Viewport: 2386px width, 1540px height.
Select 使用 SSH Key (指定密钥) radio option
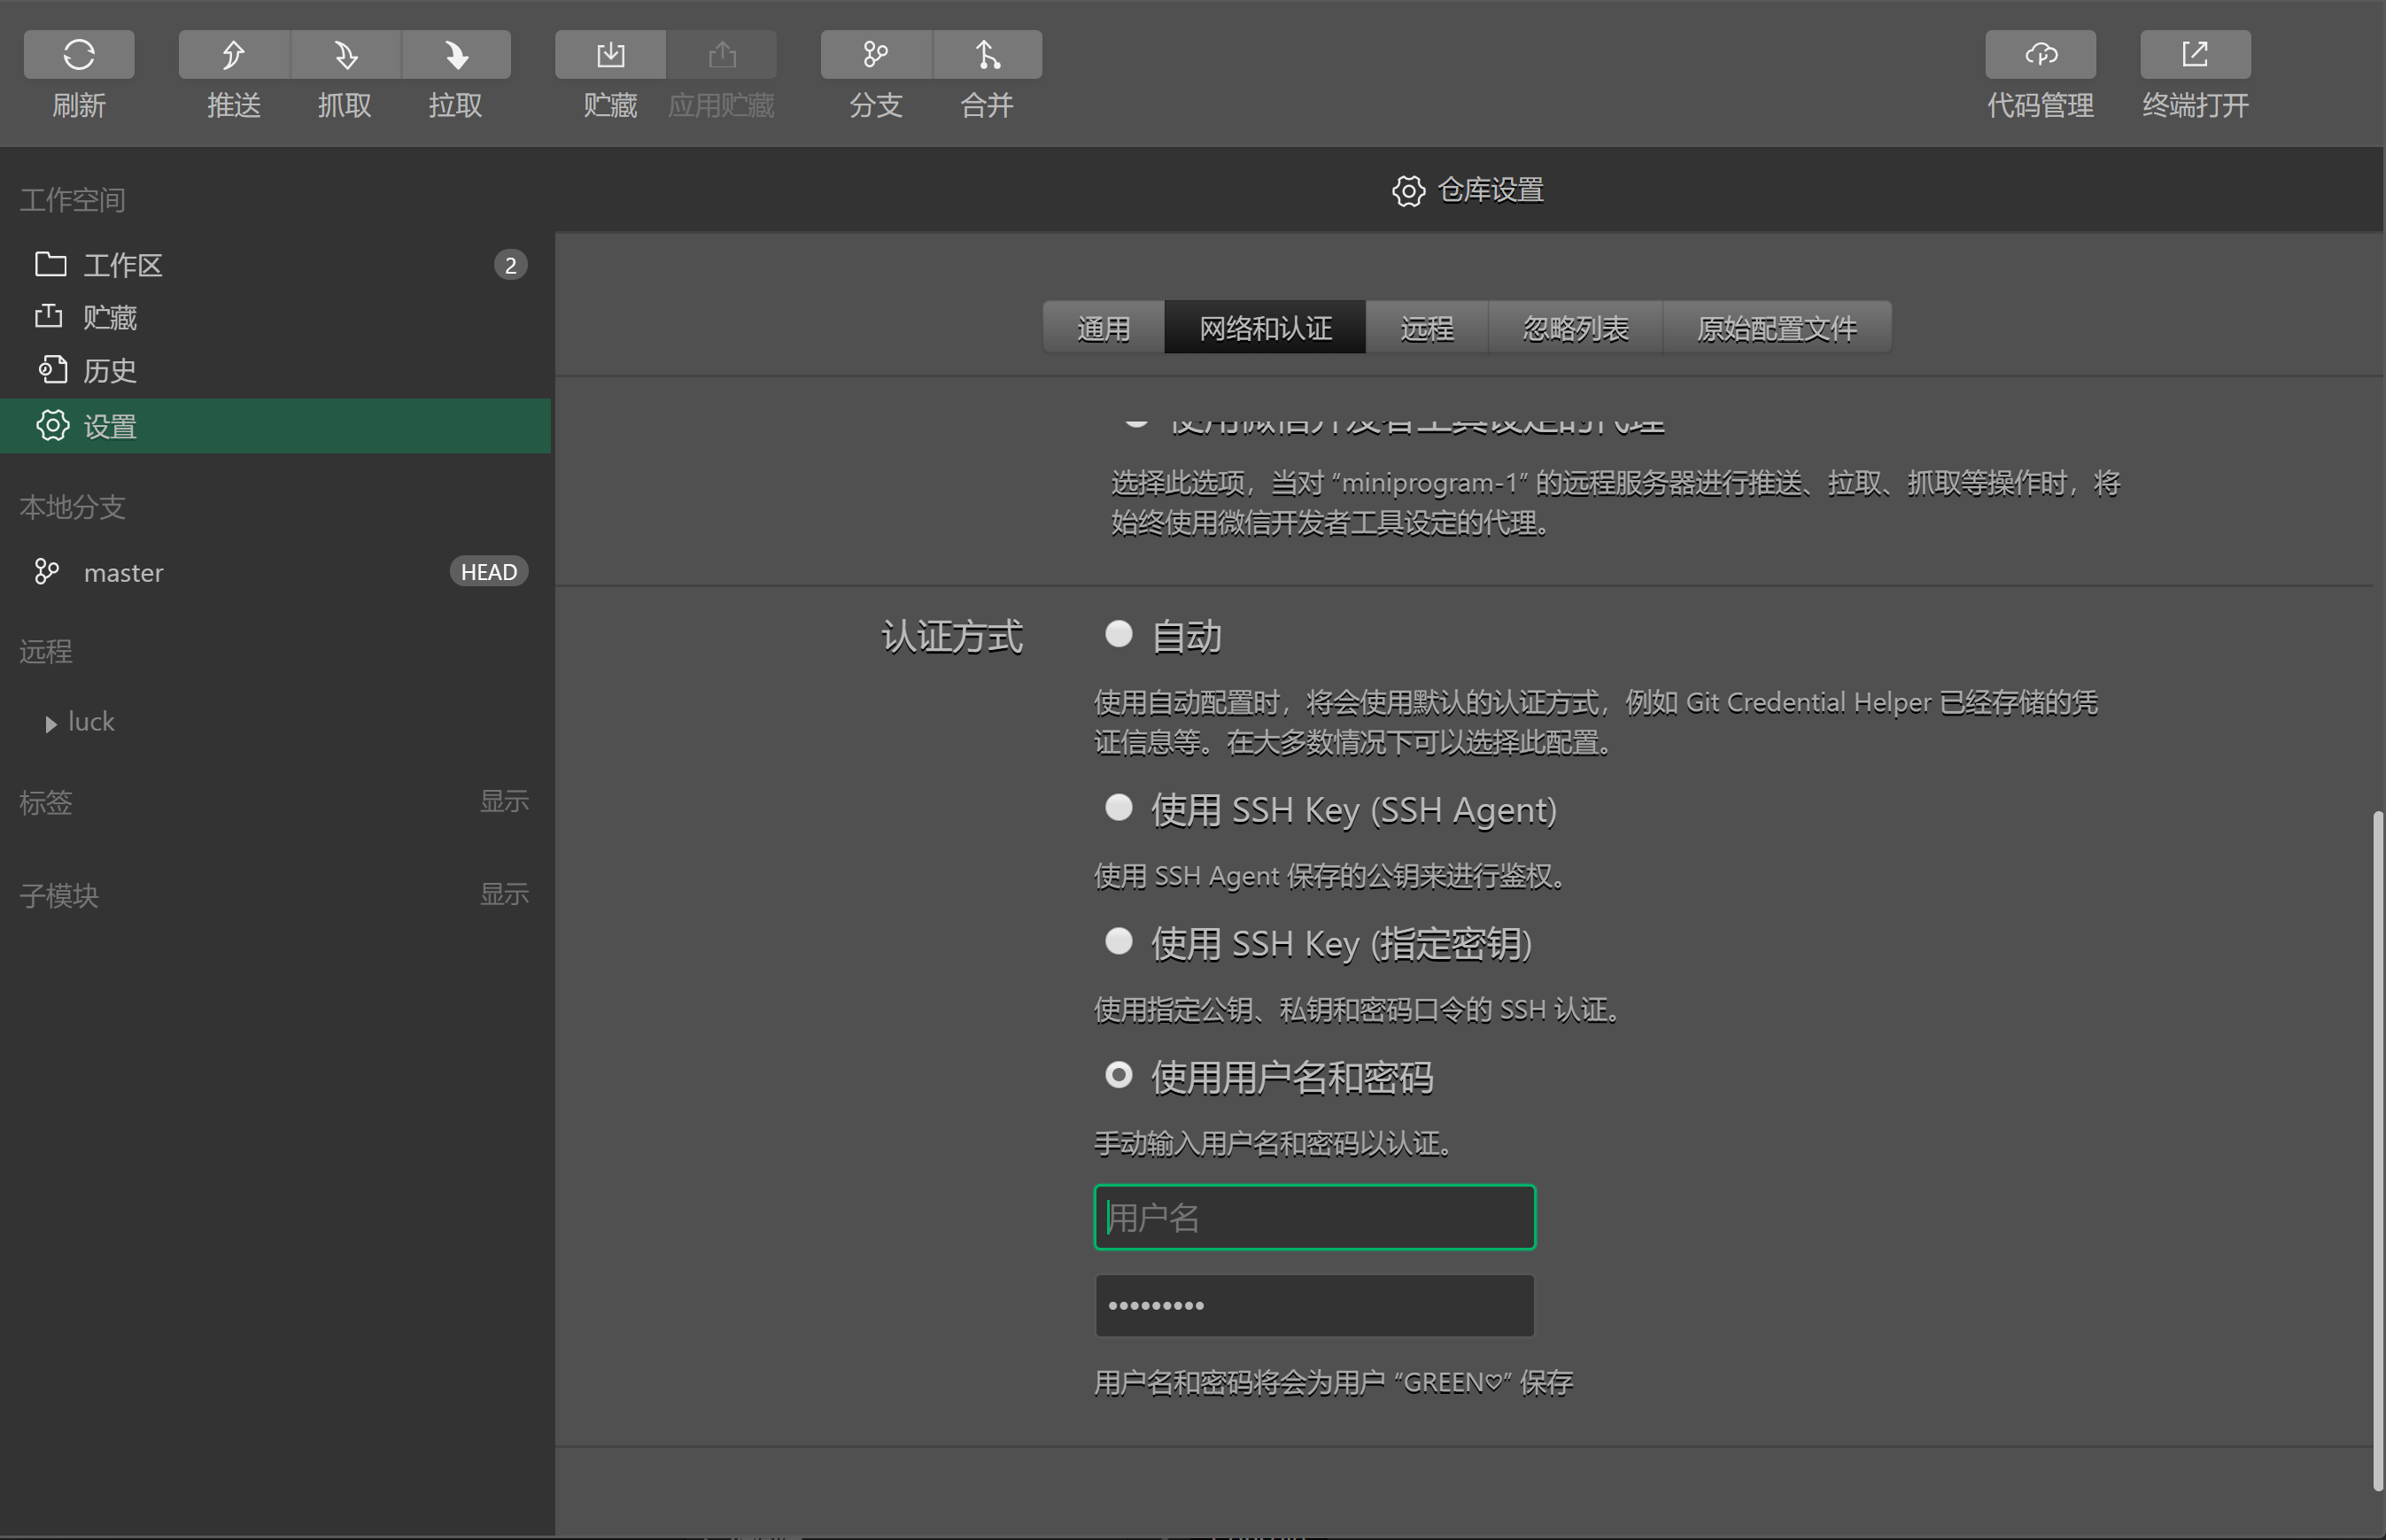coord(1118,941)
